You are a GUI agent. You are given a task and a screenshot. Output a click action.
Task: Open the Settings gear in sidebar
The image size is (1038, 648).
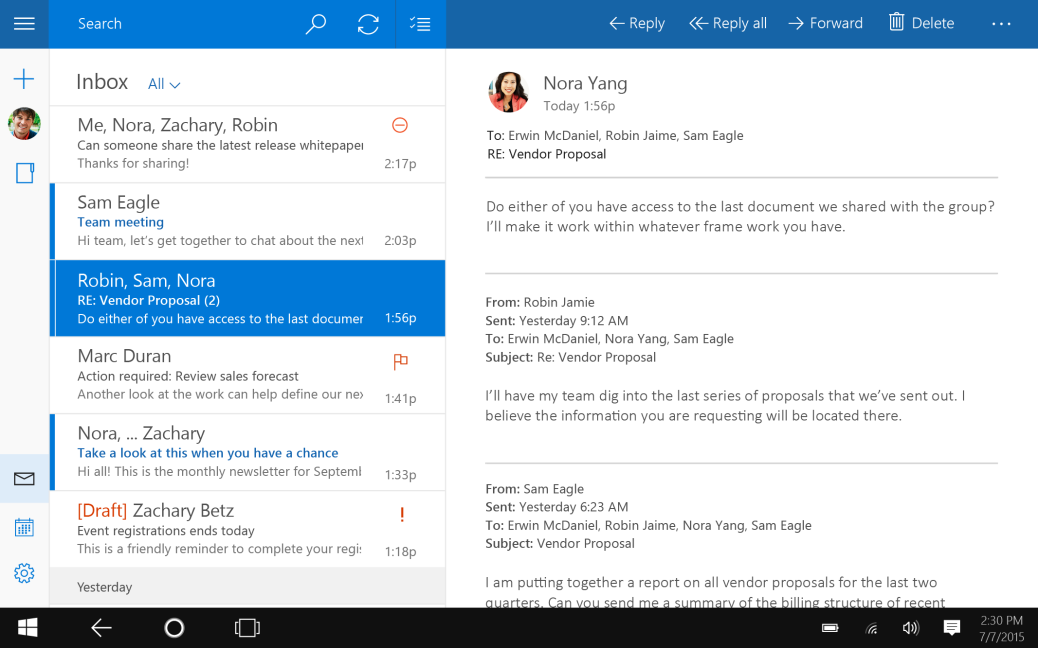tap(24, 573)
